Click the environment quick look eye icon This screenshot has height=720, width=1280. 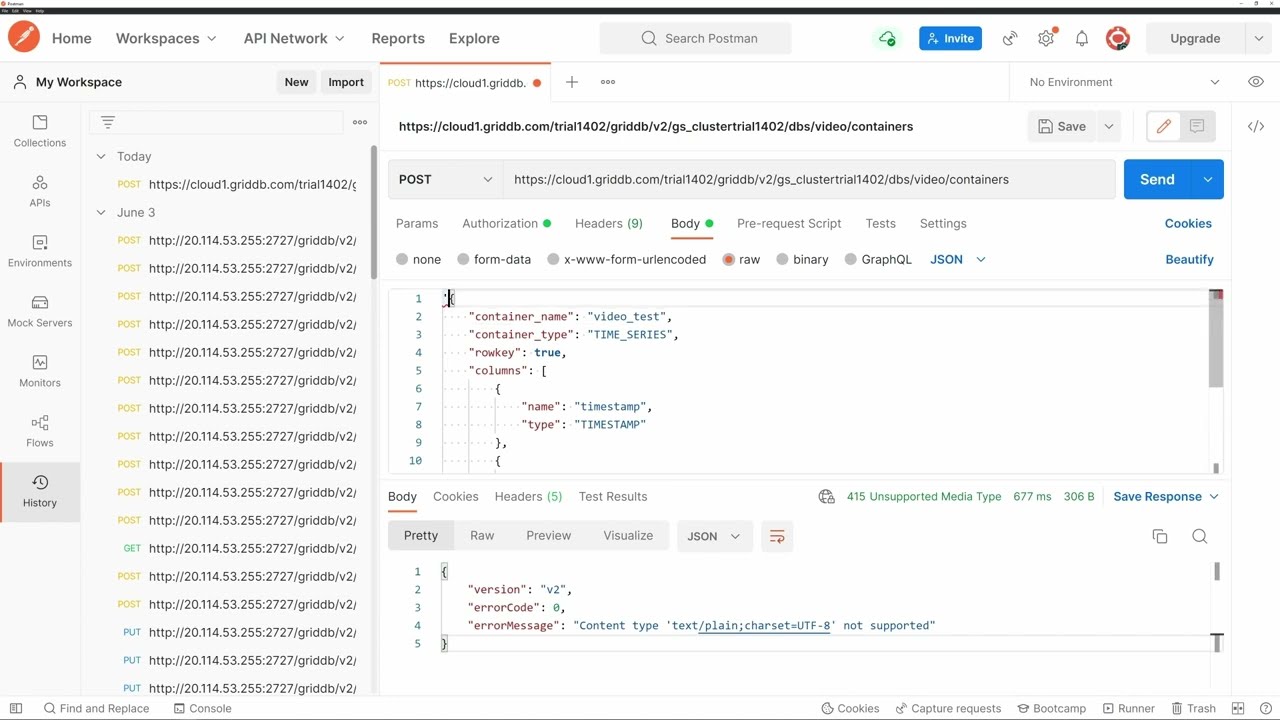(x=1256, y=82)
